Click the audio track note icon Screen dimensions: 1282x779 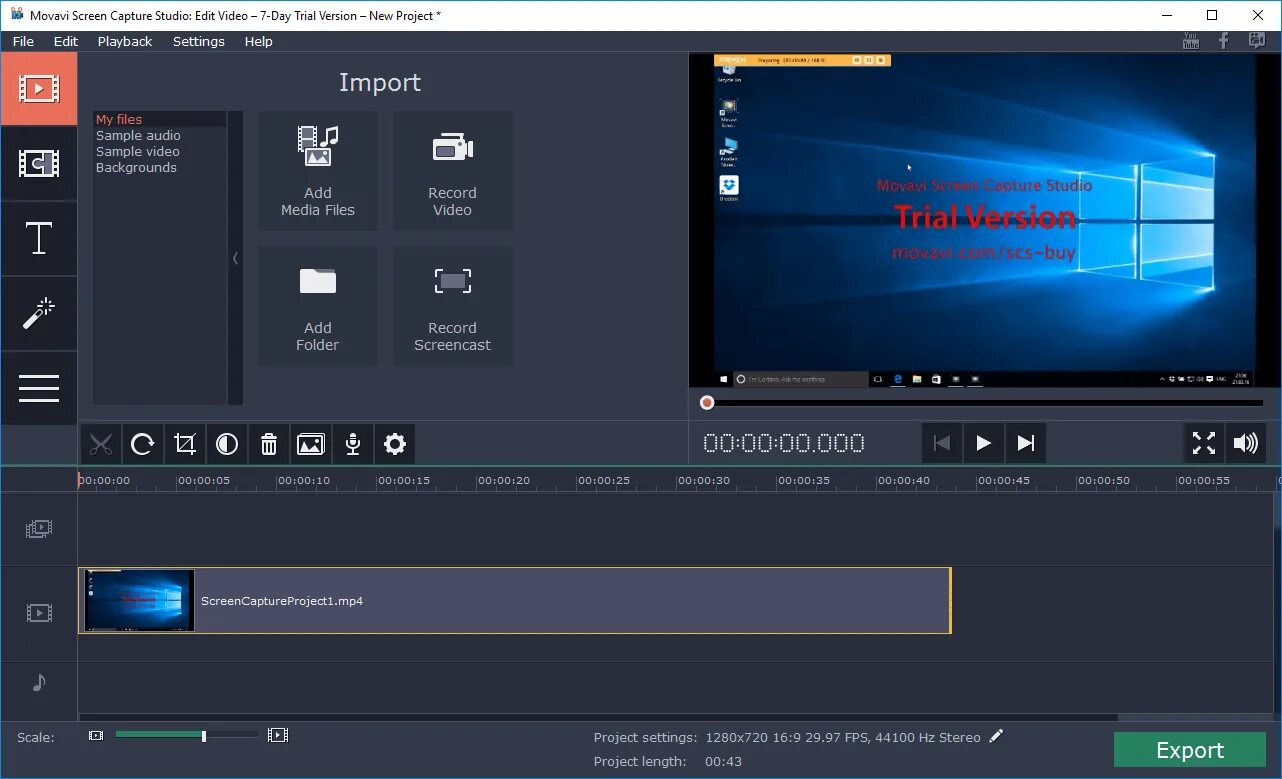point(39,682)
